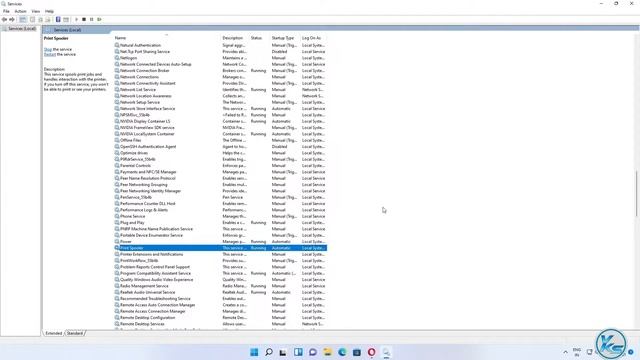Open Windows Start button on taskbar
Screen dimensions: 640x360
254,352
